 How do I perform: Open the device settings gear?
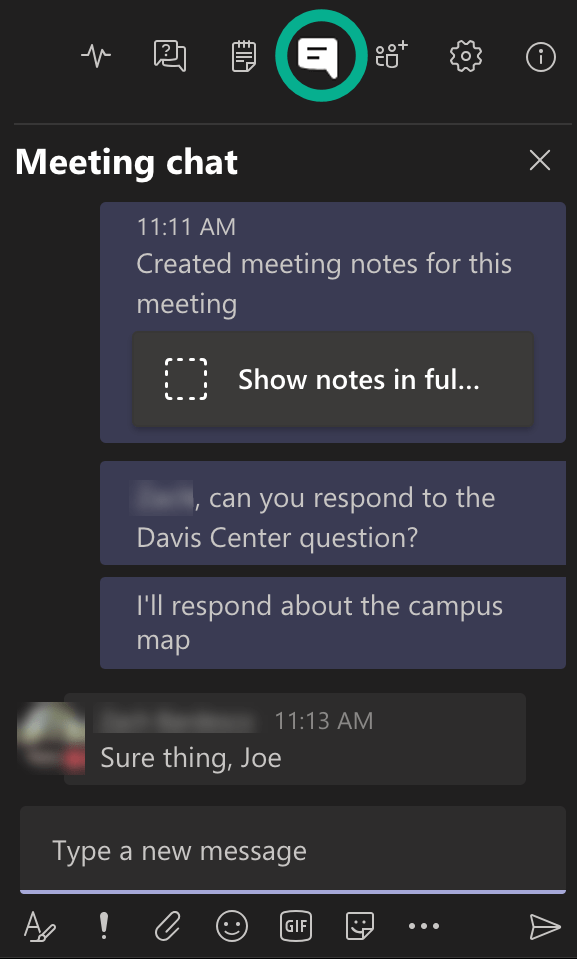(x=465, y=57)
